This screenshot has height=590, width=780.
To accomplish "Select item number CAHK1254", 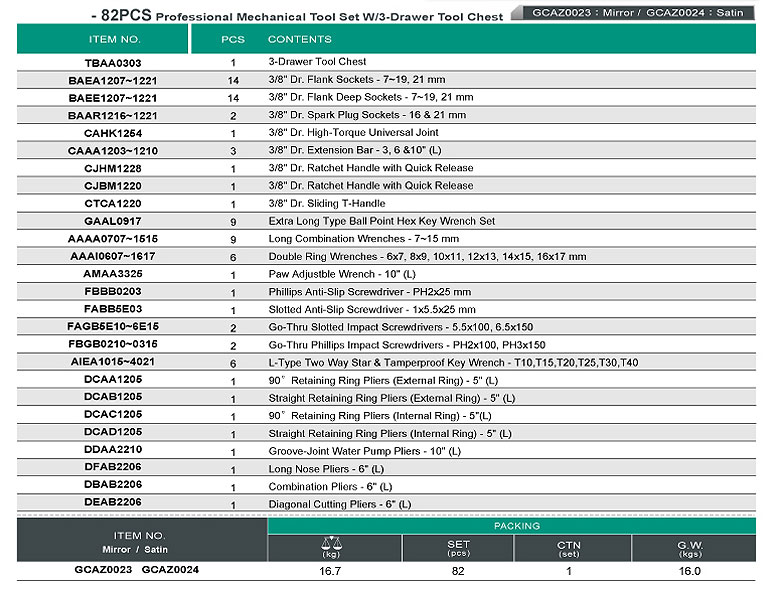I will coord(113,133).
